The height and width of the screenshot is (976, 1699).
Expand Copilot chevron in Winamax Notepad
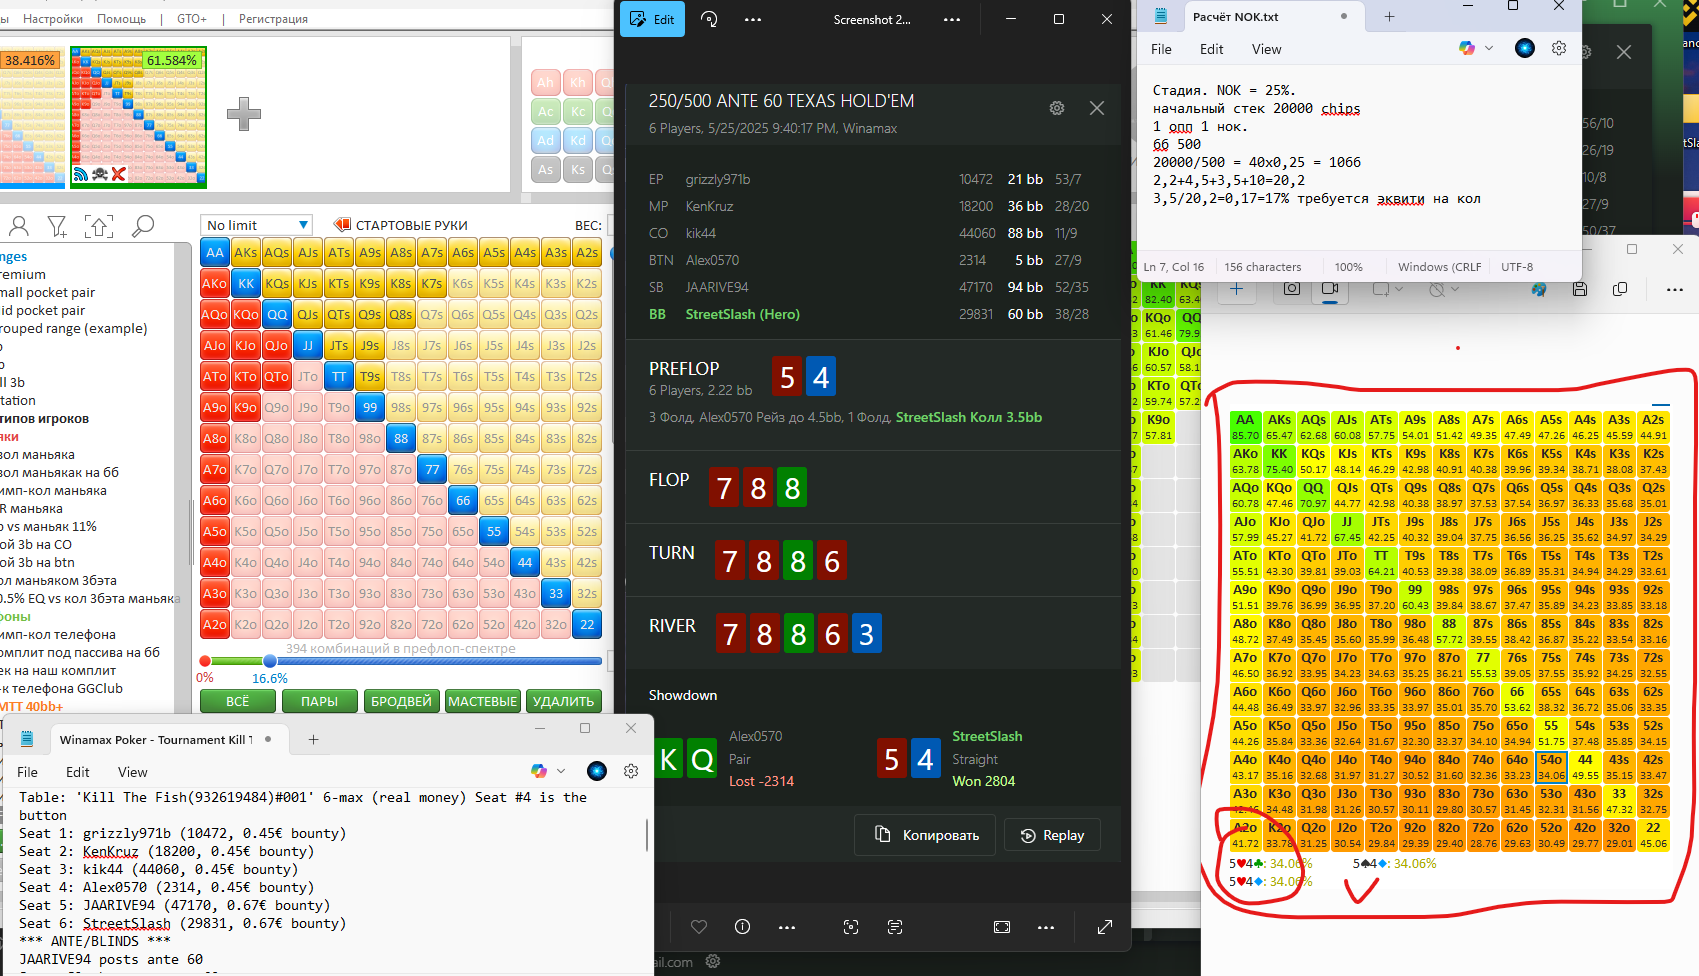tap(561, 771)
